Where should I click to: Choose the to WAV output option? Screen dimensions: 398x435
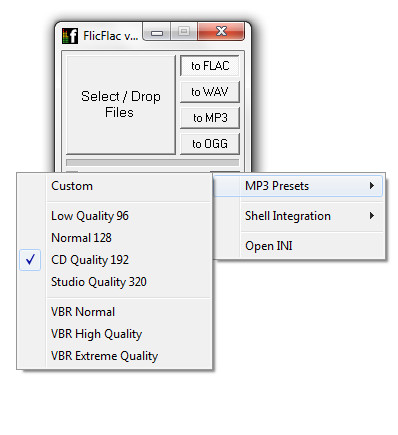[210, 92]
